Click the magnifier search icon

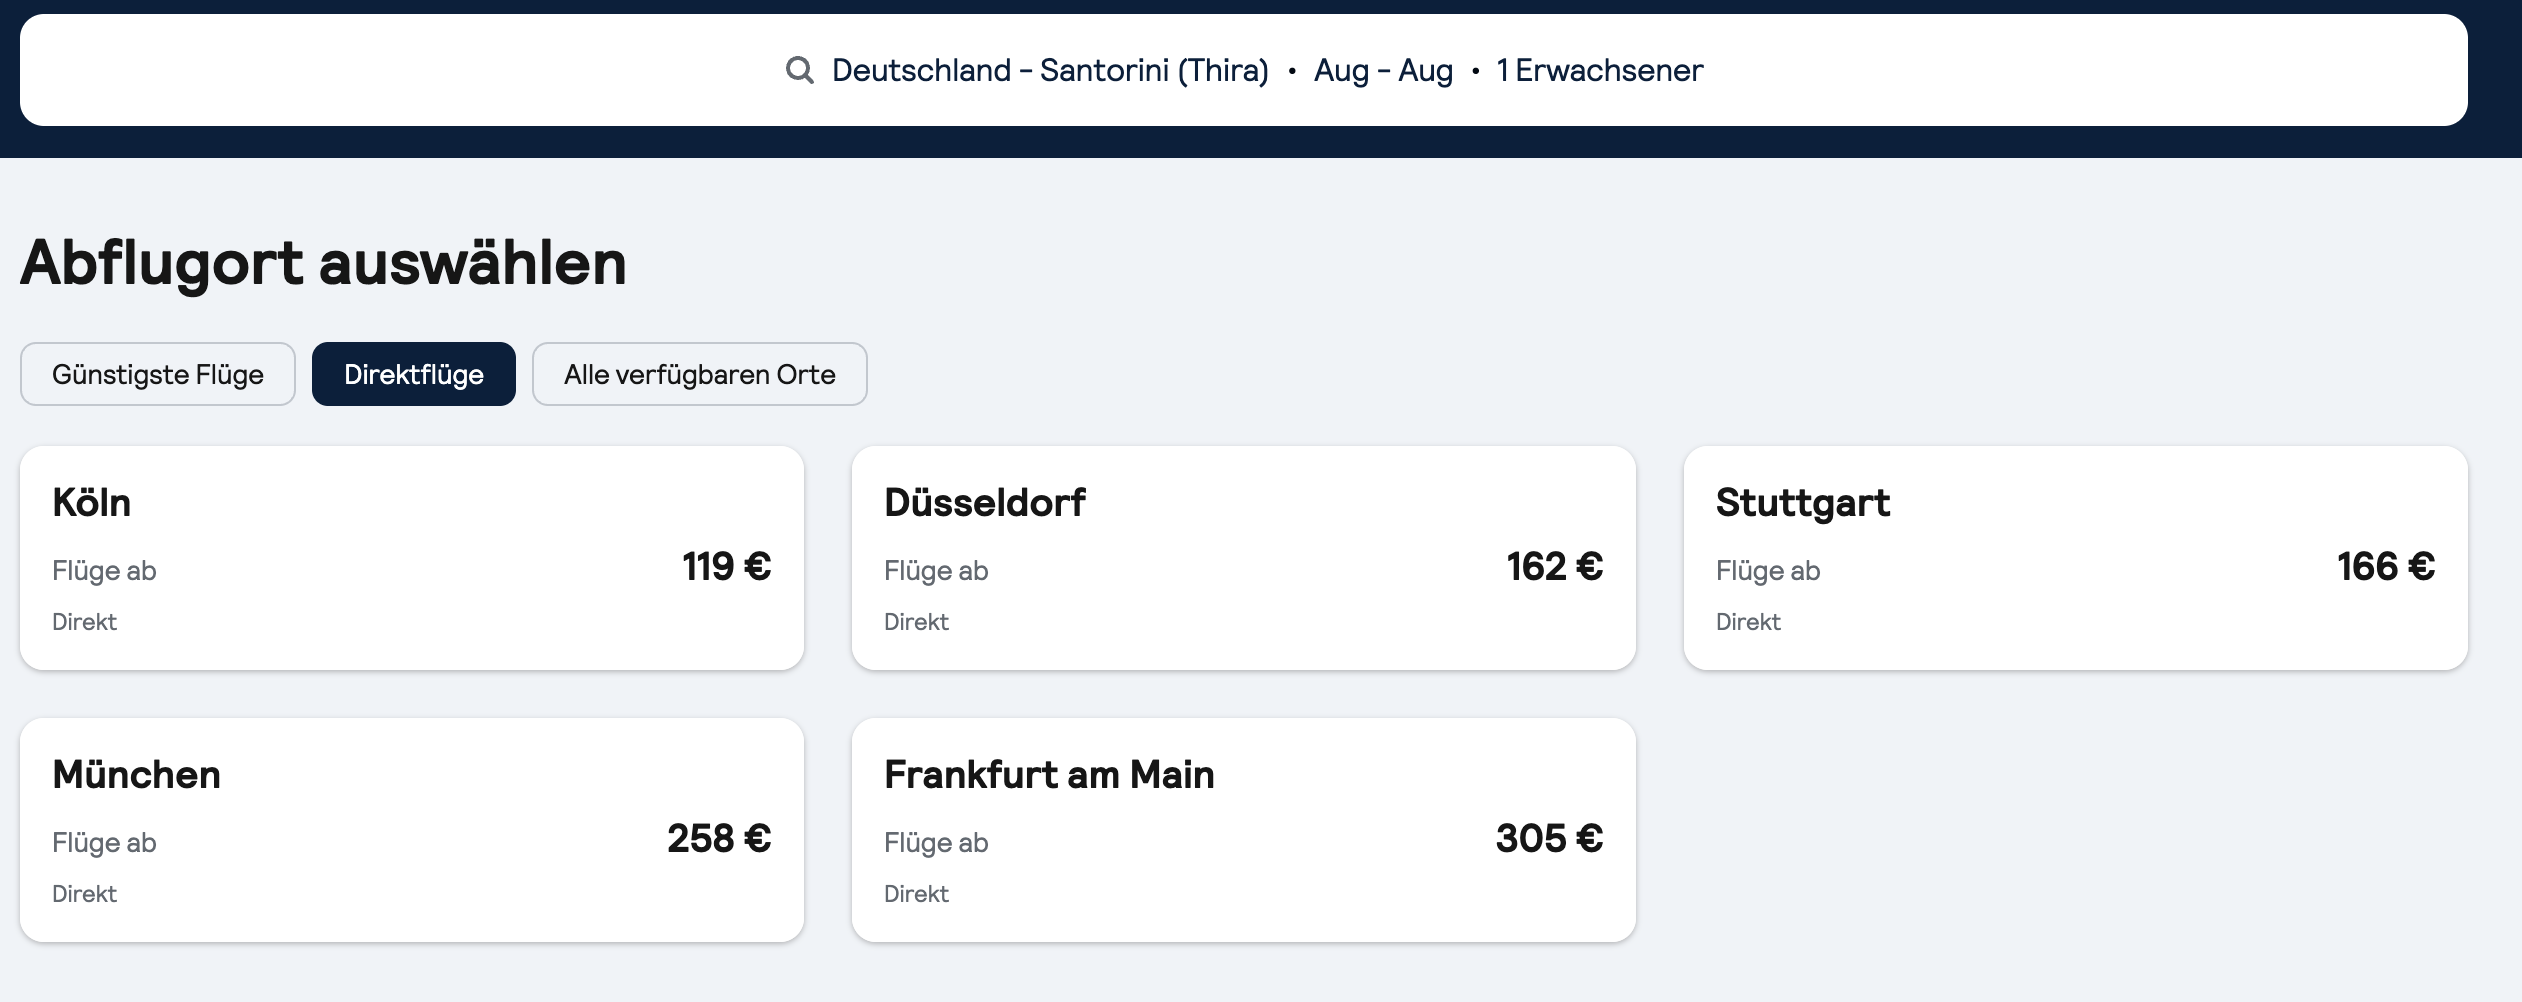pos(799,70)
